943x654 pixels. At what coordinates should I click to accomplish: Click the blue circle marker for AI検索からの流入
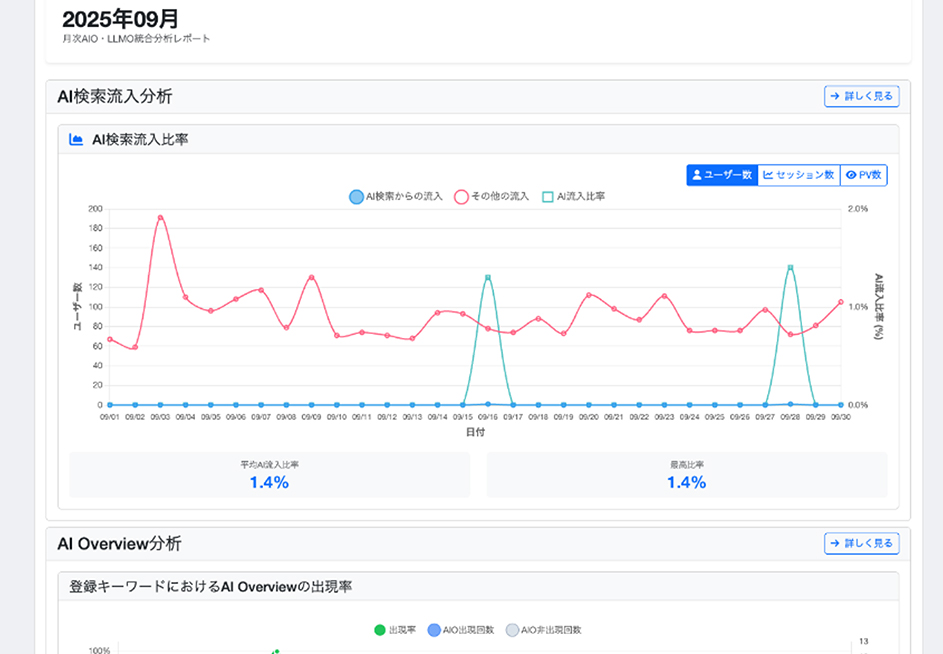(356, 196)
